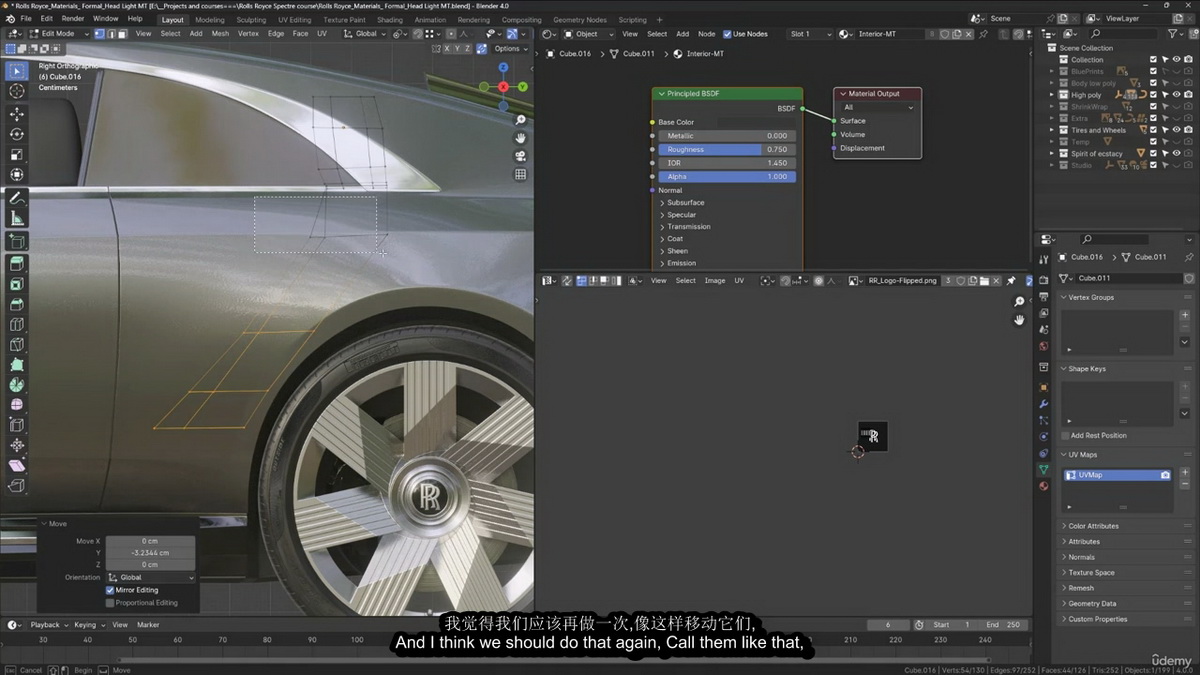Click the Z axis on navigation gizmo

[x=503, y=67]
